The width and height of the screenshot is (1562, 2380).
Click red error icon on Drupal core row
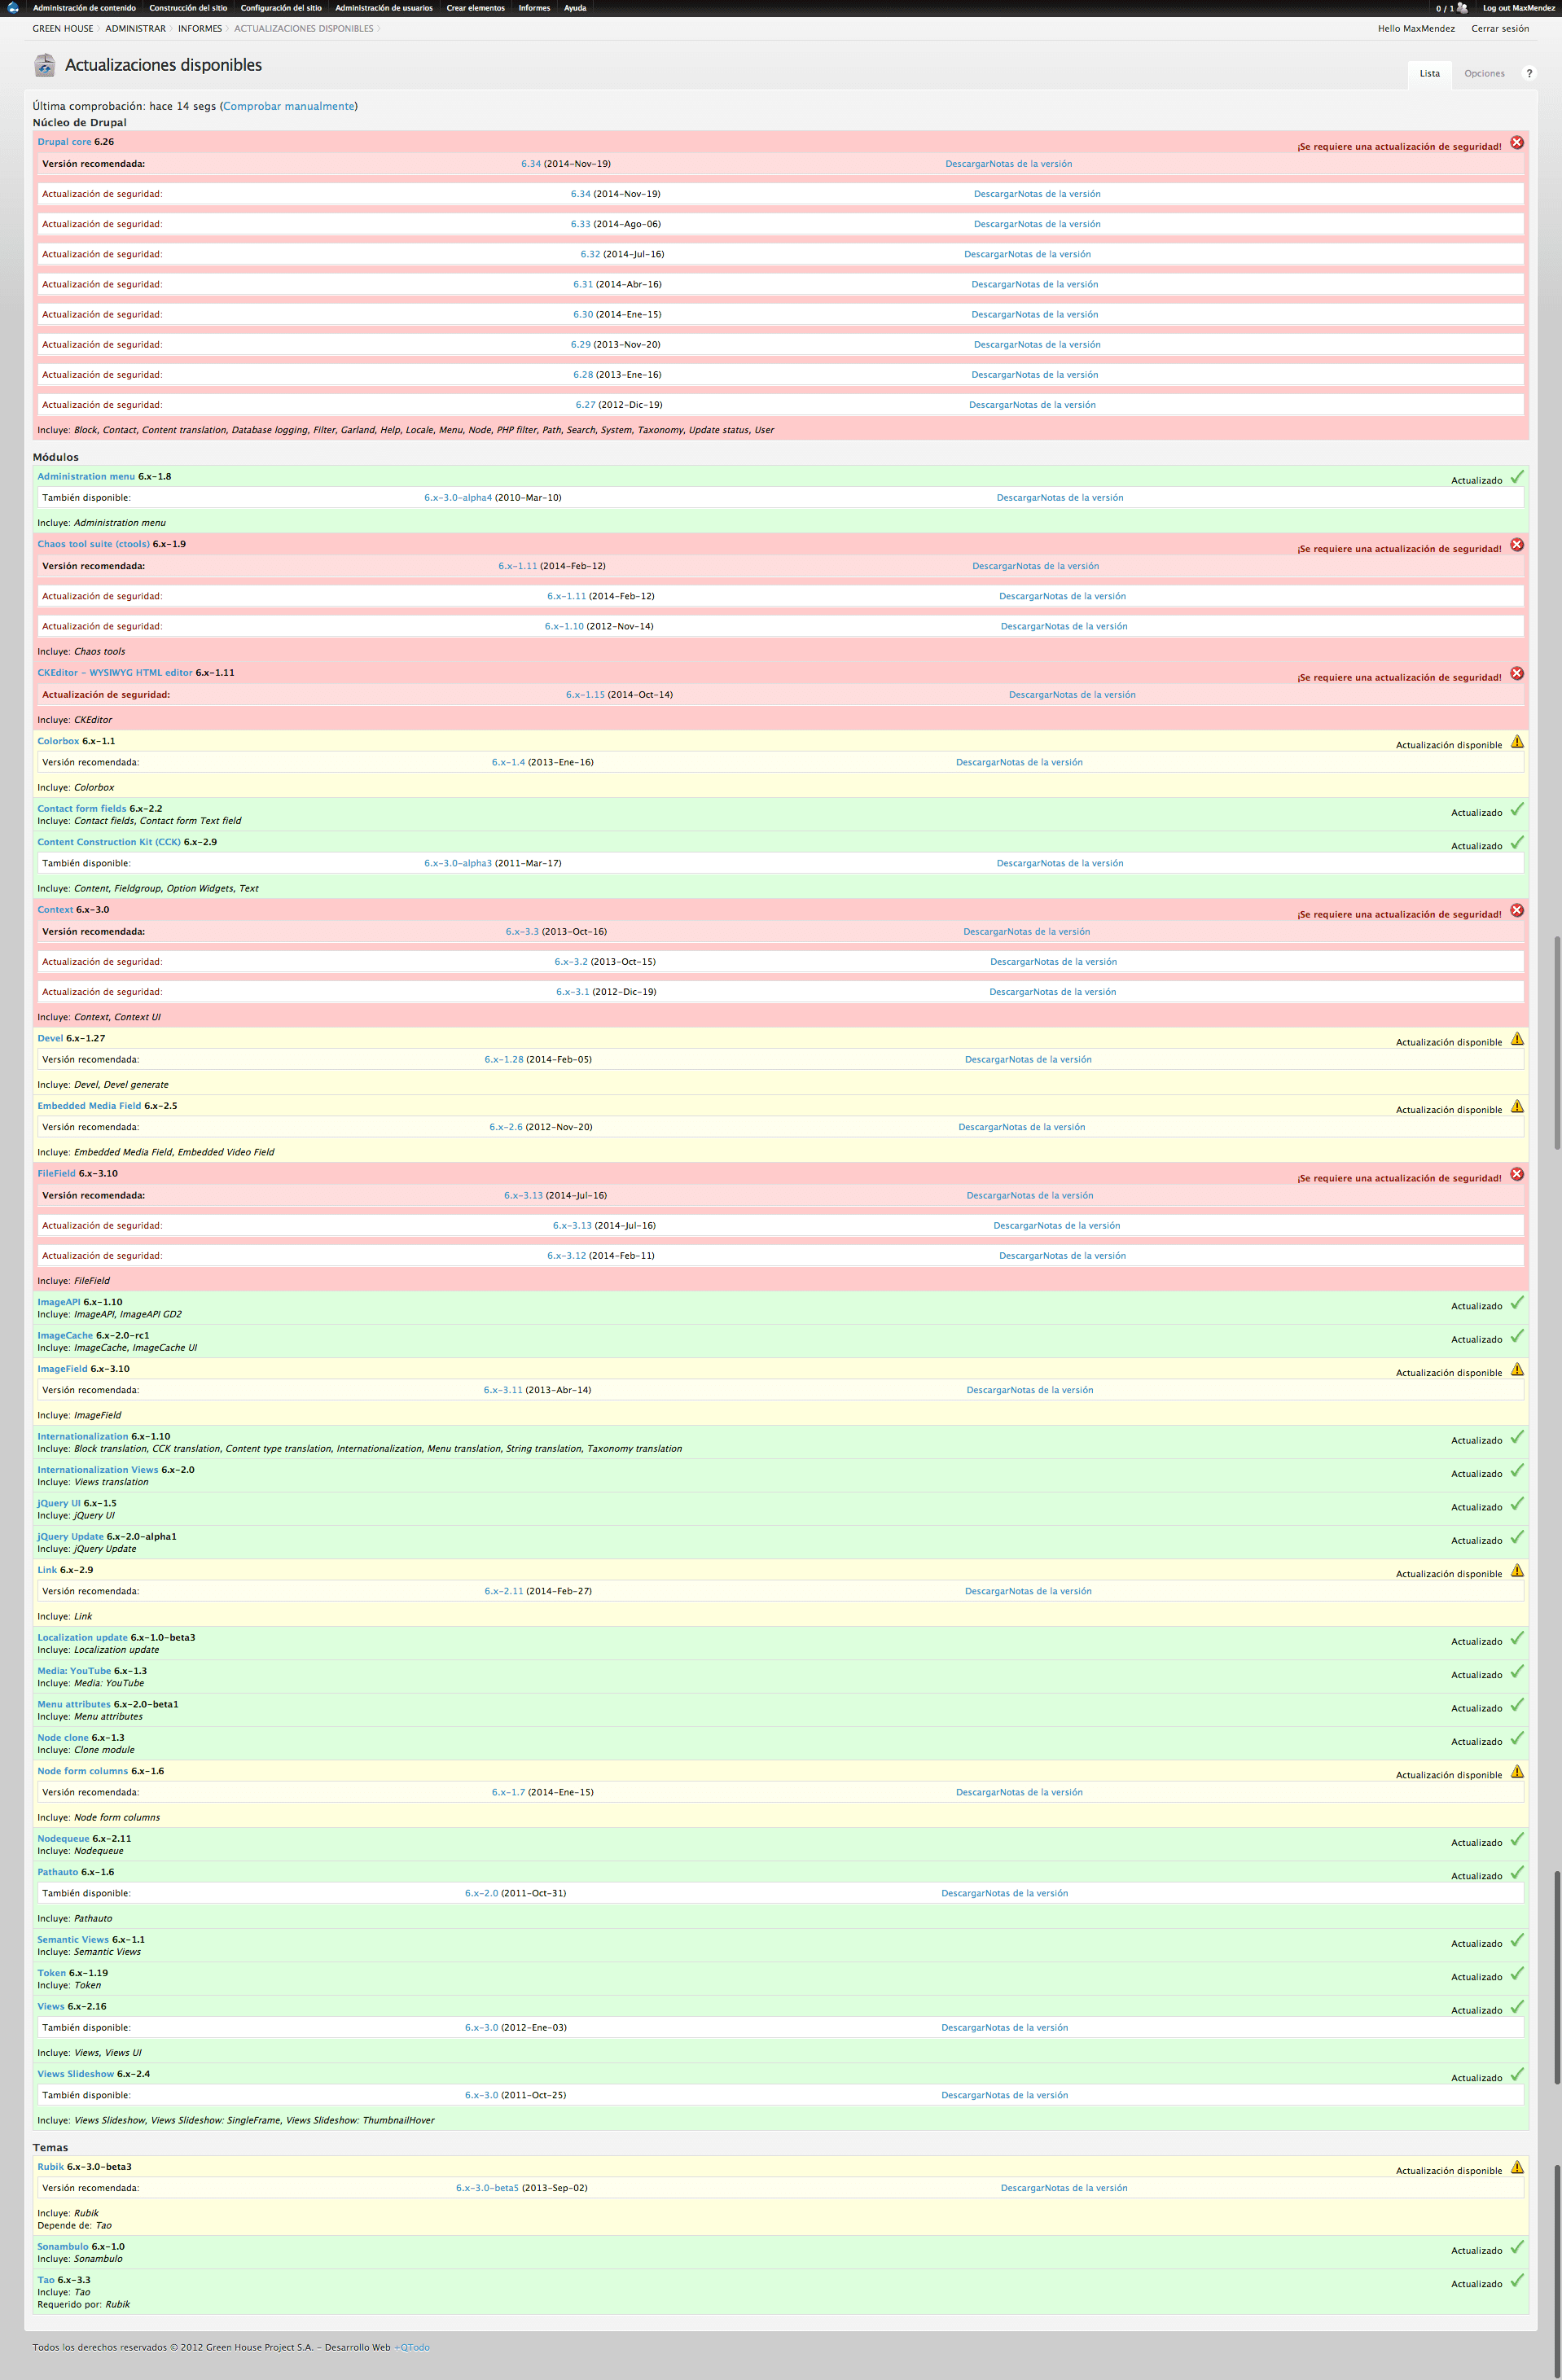click(1516, 143)
